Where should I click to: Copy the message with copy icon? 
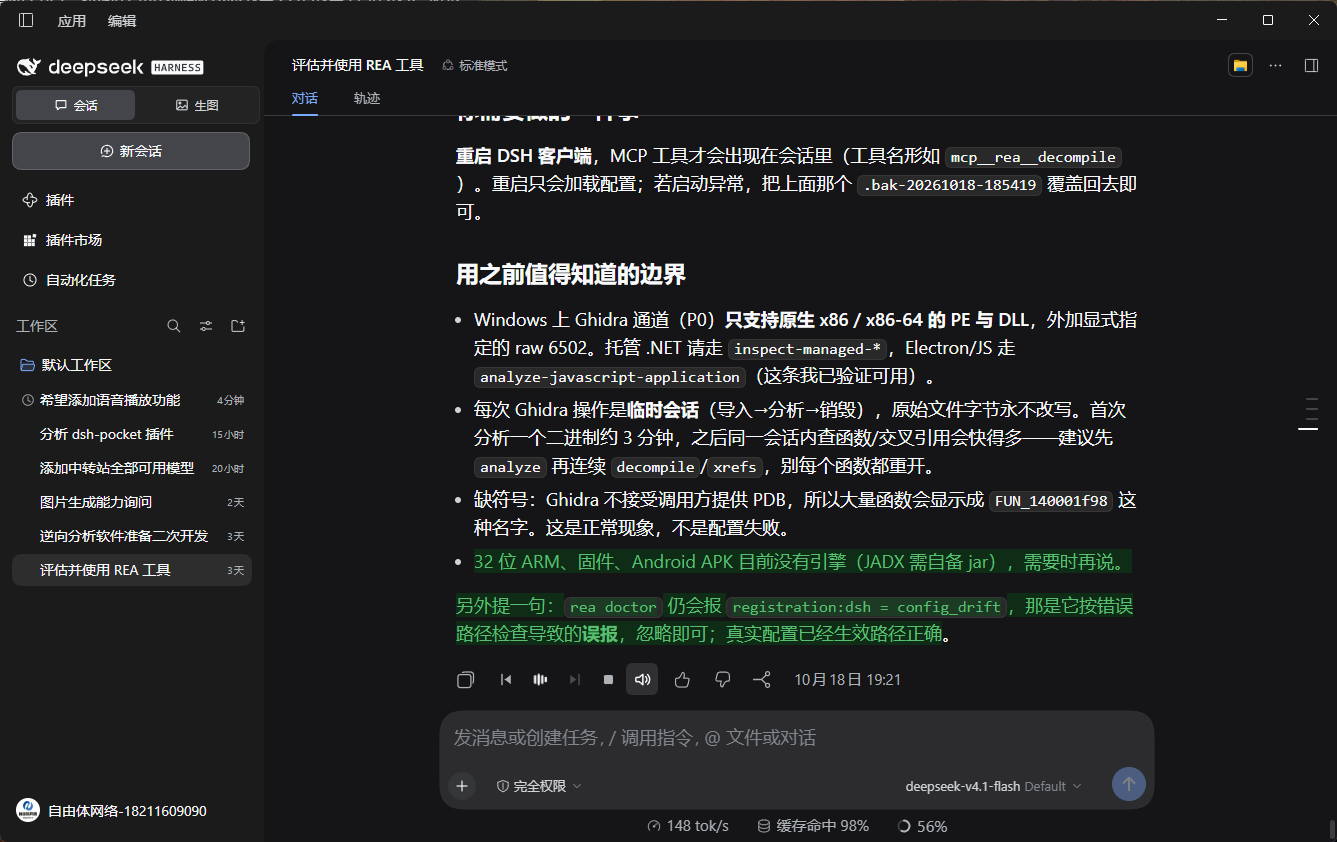pyautogui.click(x=465, y=680)
